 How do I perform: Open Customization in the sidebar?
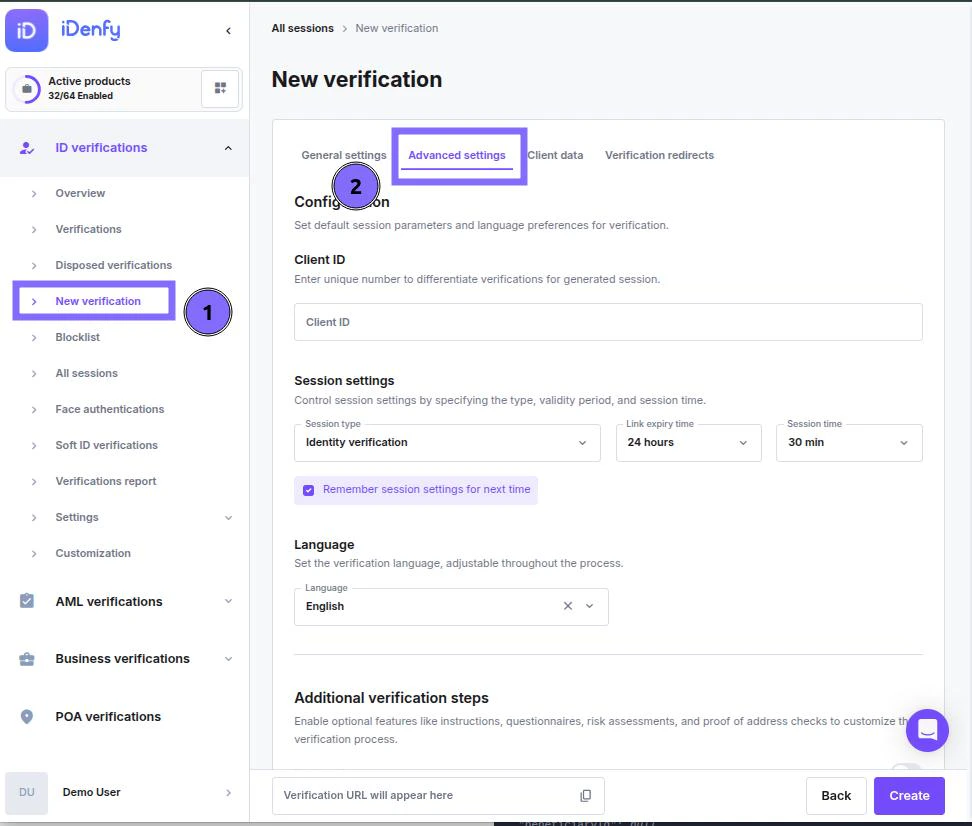93,553
